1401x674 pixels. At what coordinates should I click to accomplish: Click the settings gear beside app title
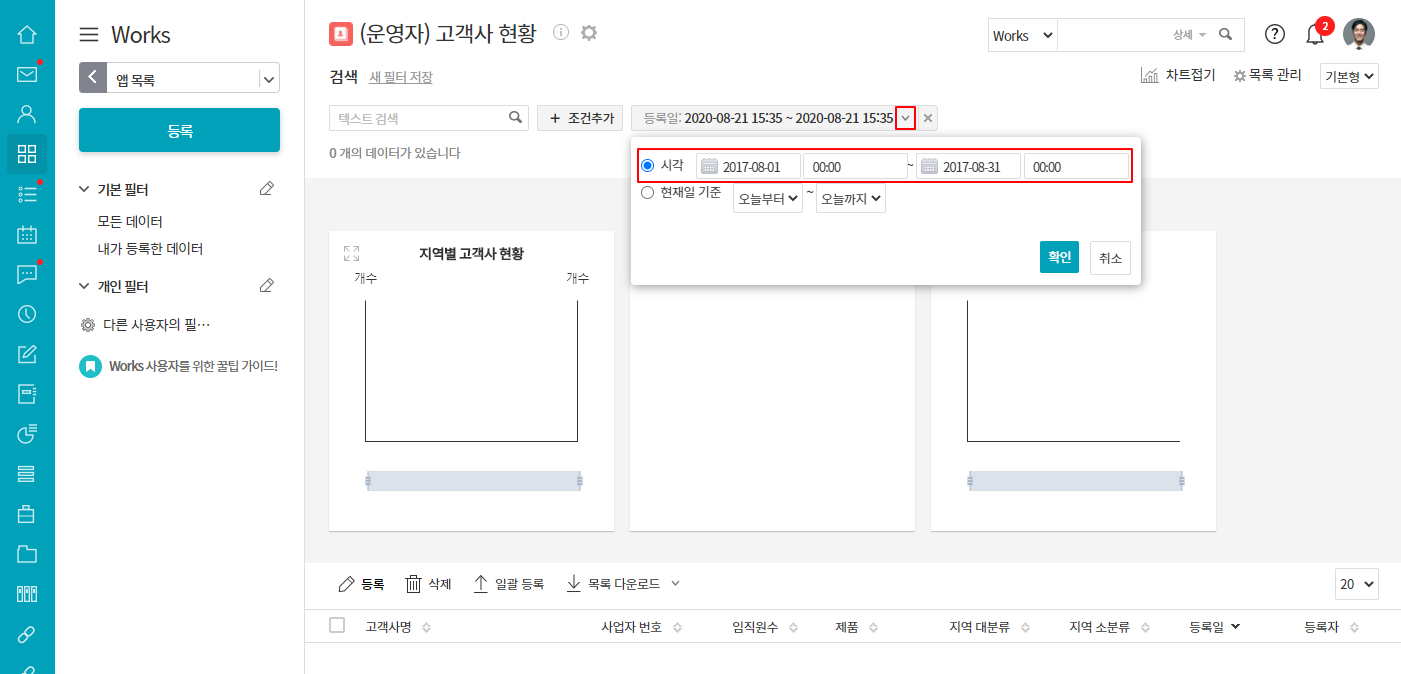[589, 33]
